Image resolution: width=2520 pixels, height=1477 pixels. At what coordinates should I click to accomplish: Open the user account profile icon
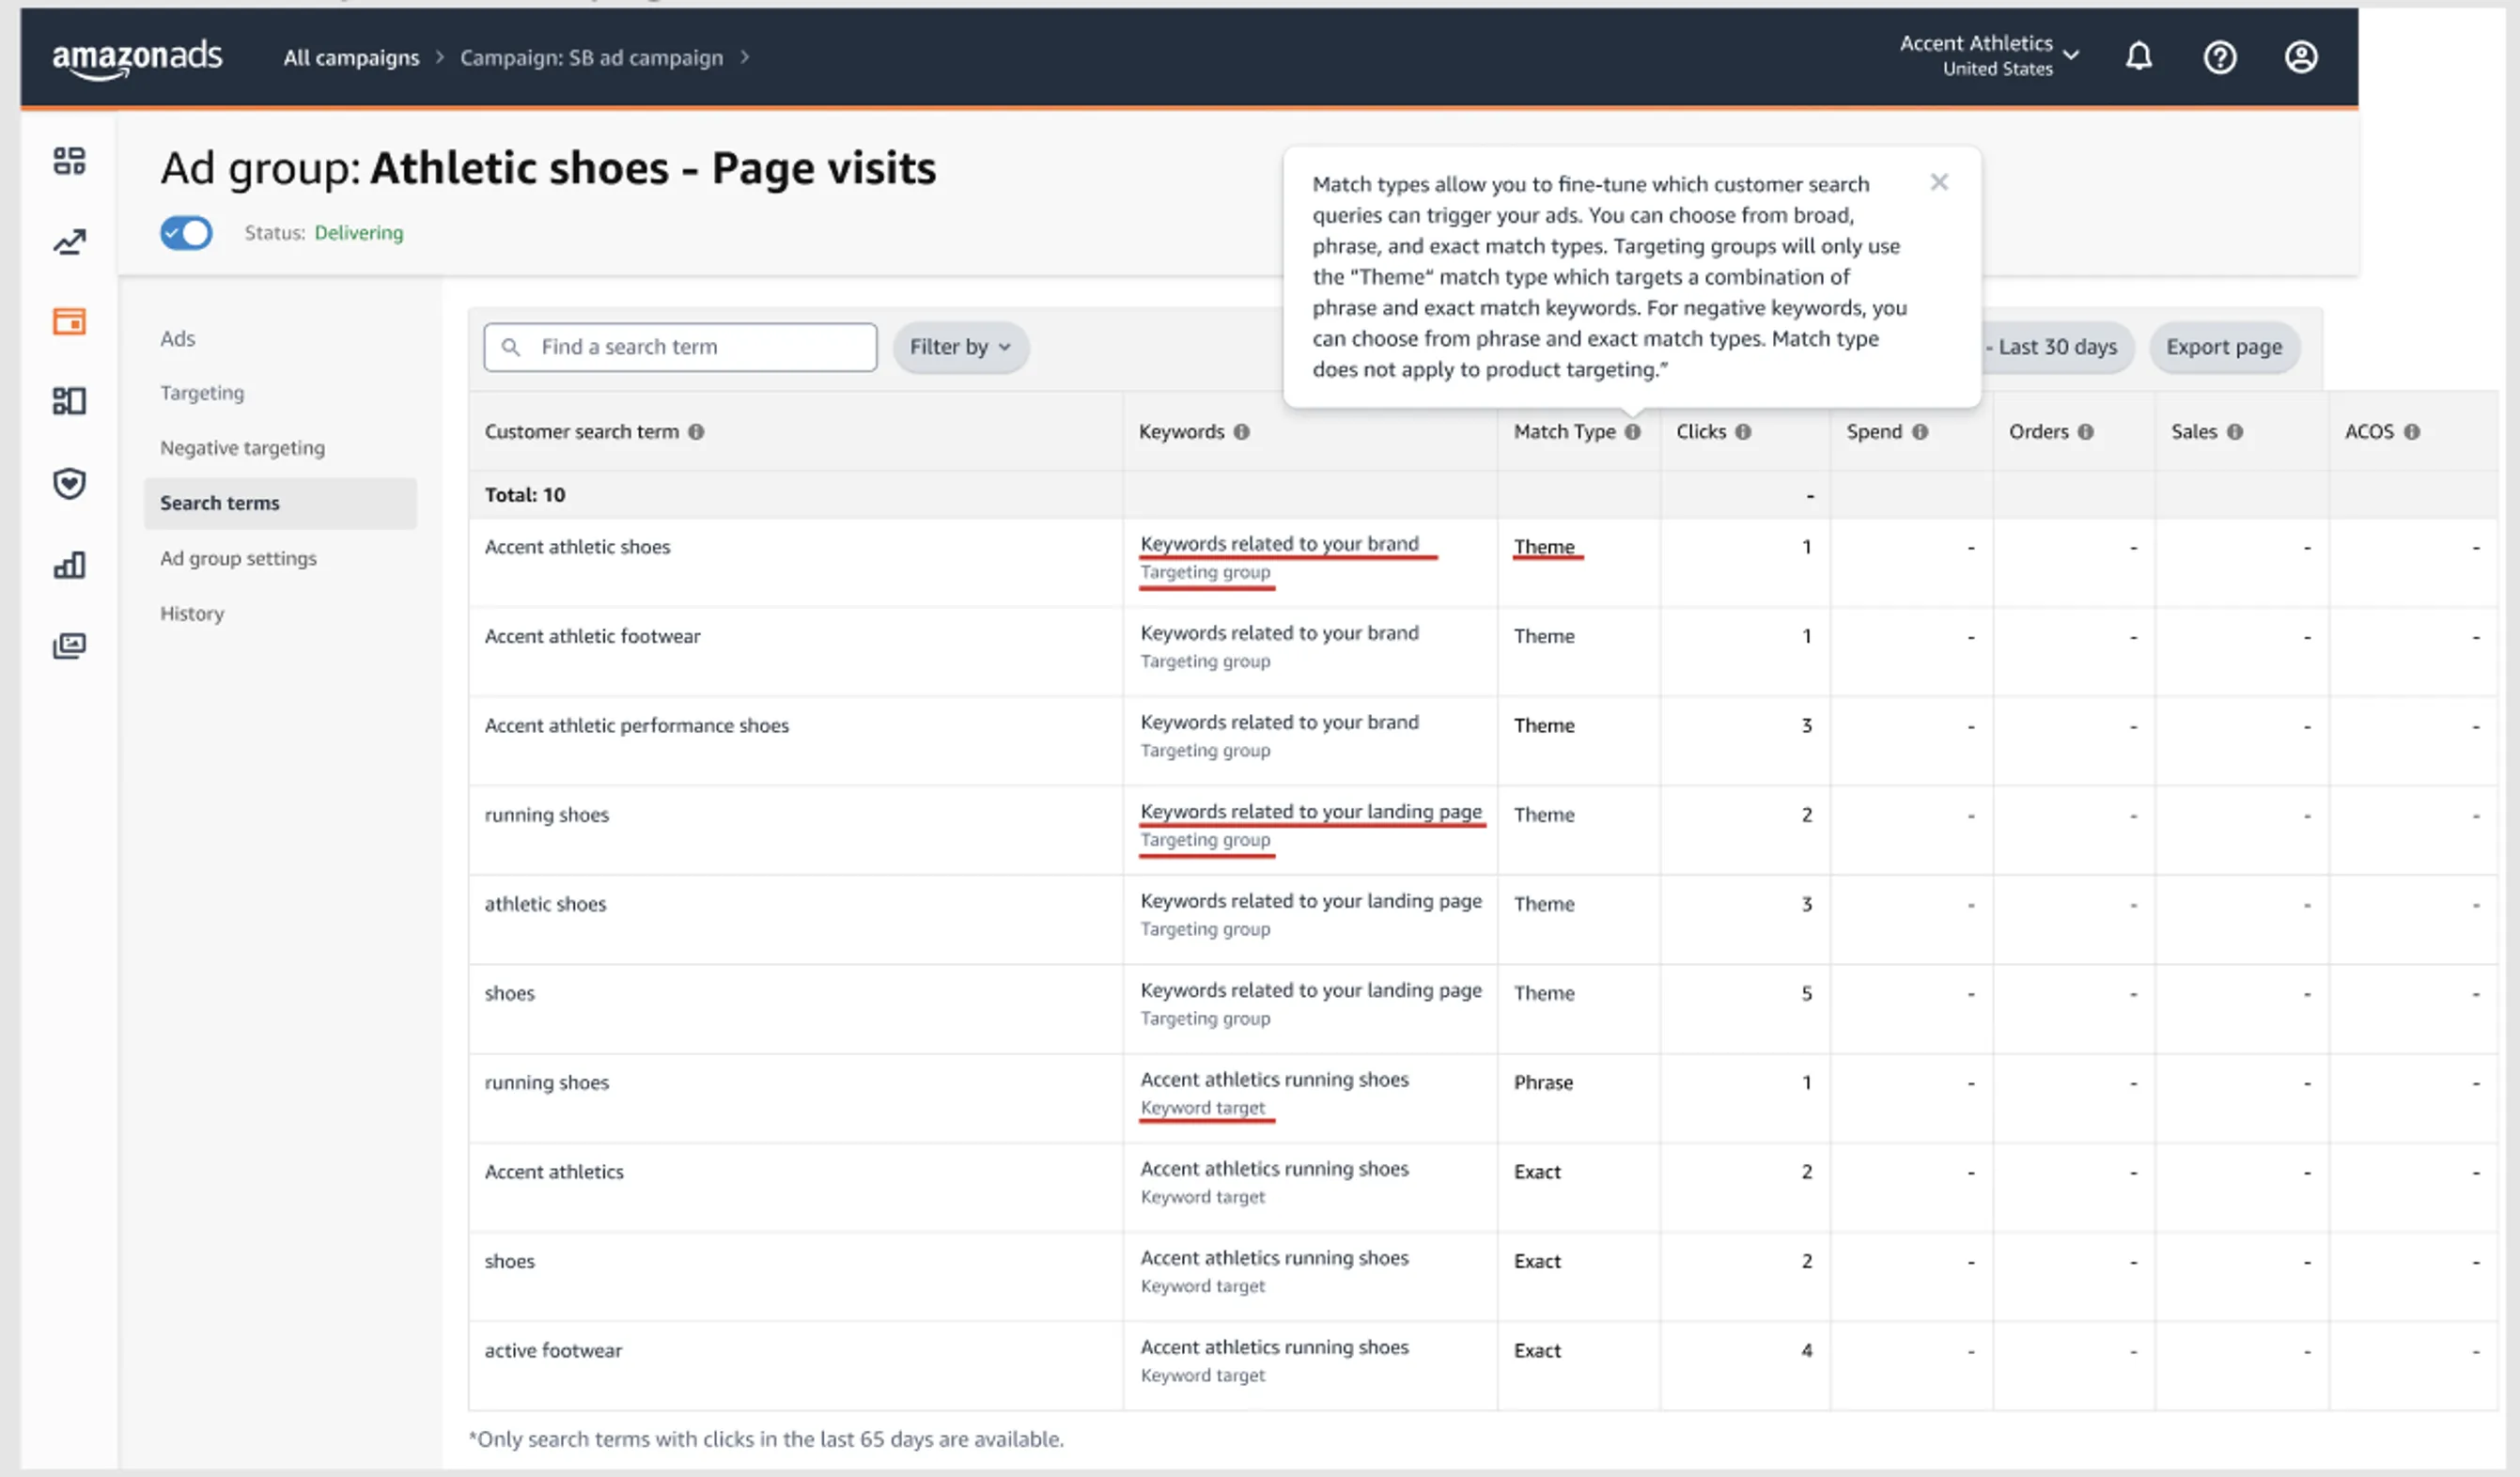(x=2300, y=57)
